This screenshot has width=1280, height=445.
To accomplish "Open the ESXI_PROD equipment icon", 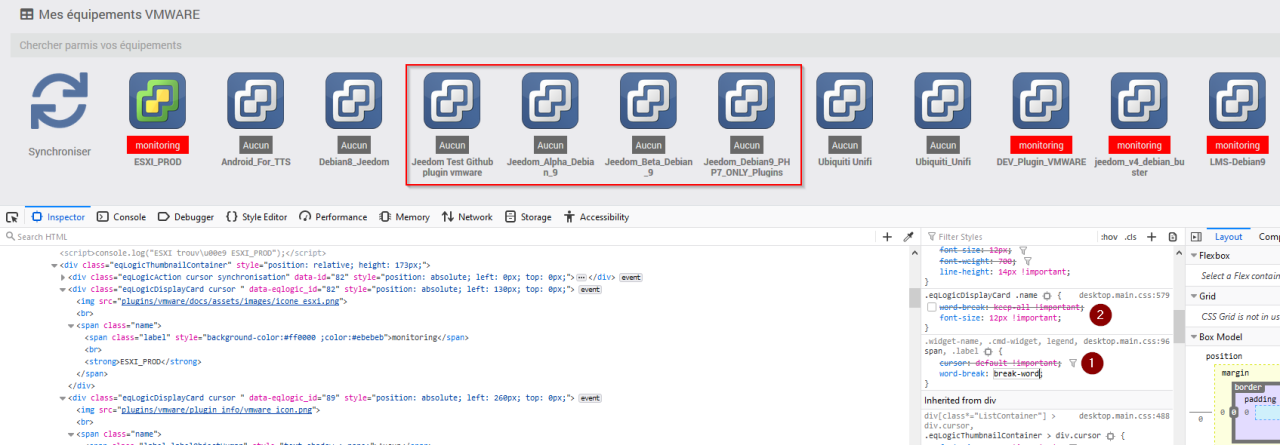I will 157,101.
